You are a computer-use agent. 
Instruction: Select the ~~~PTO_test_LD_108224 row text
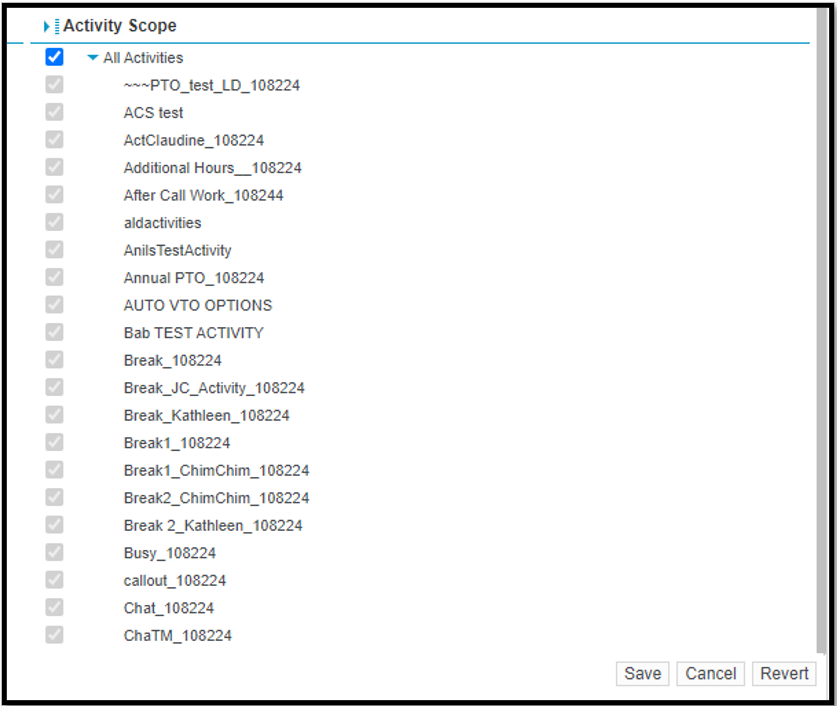coord(212,85)
